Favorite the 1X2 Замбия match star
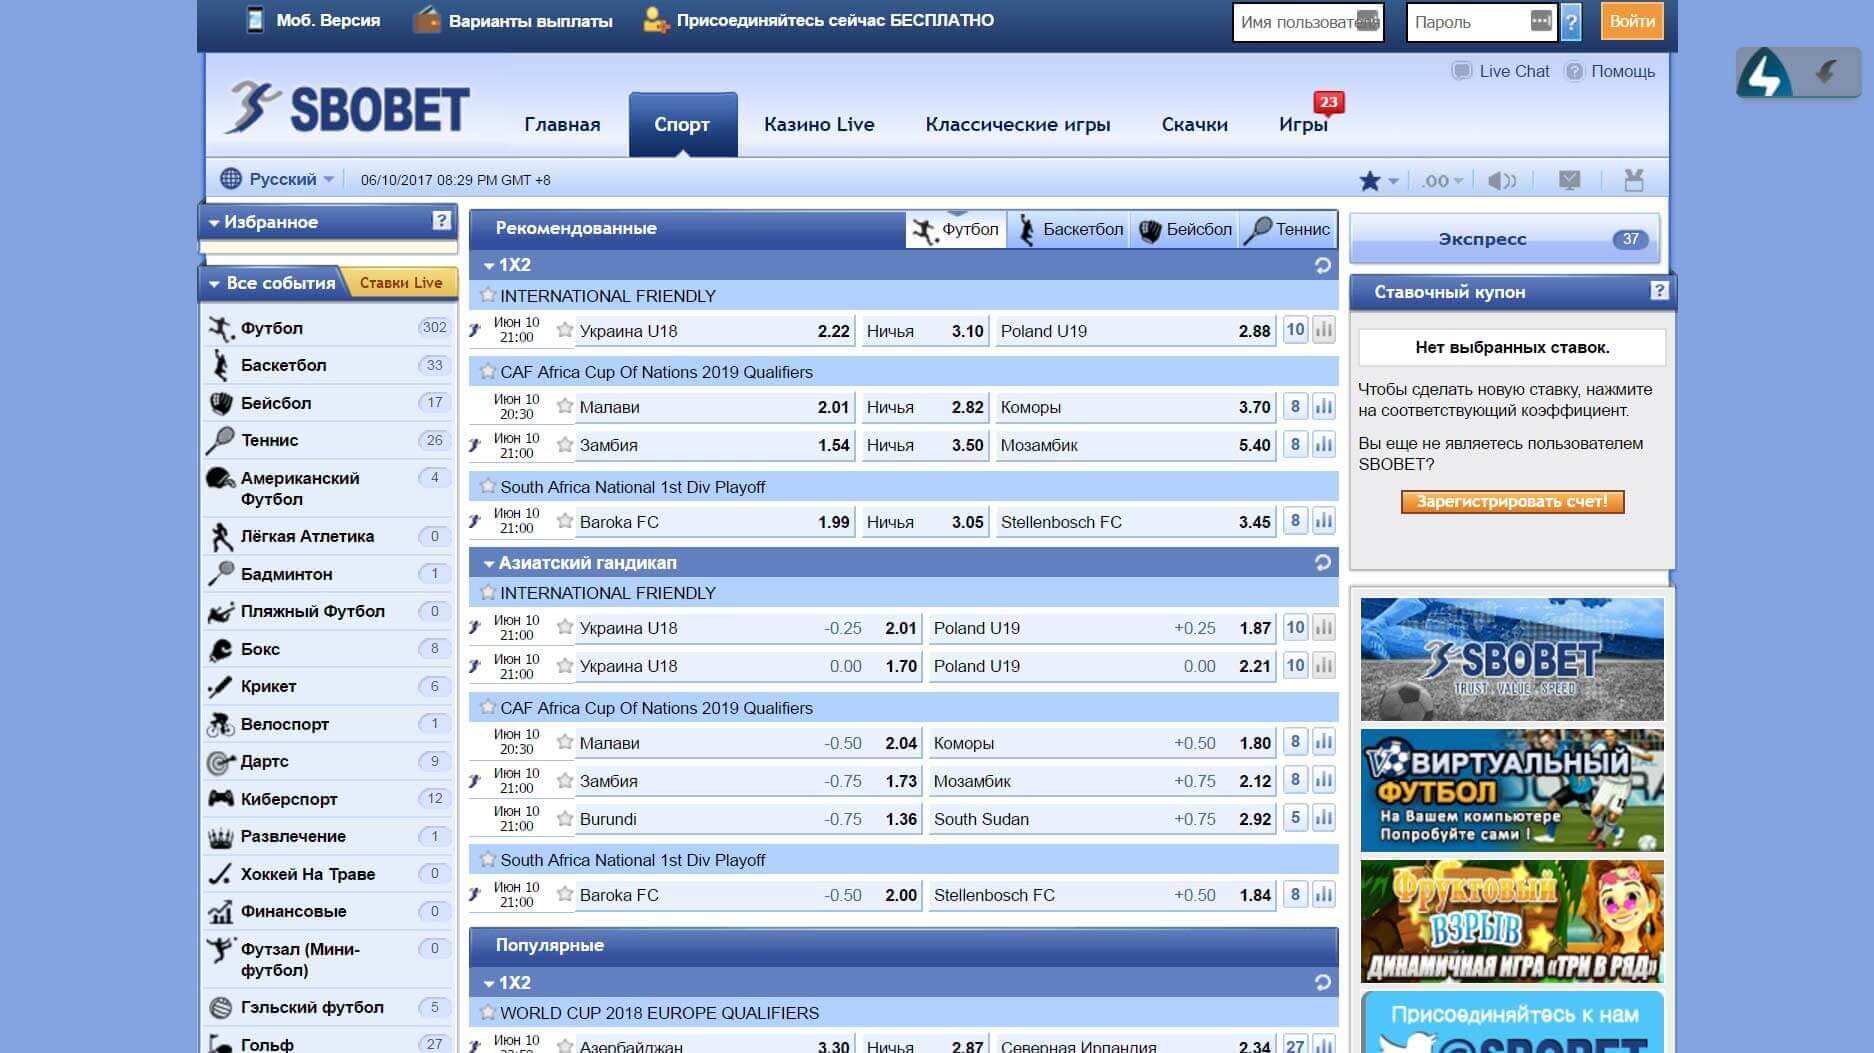Viewport: 1874px width, 1053px height. pos(565,444)
